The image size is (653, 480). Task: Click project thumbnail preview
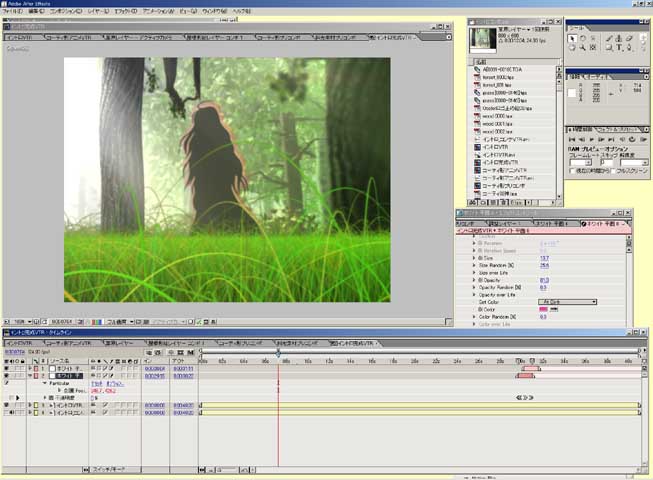(x=483, y=40)
